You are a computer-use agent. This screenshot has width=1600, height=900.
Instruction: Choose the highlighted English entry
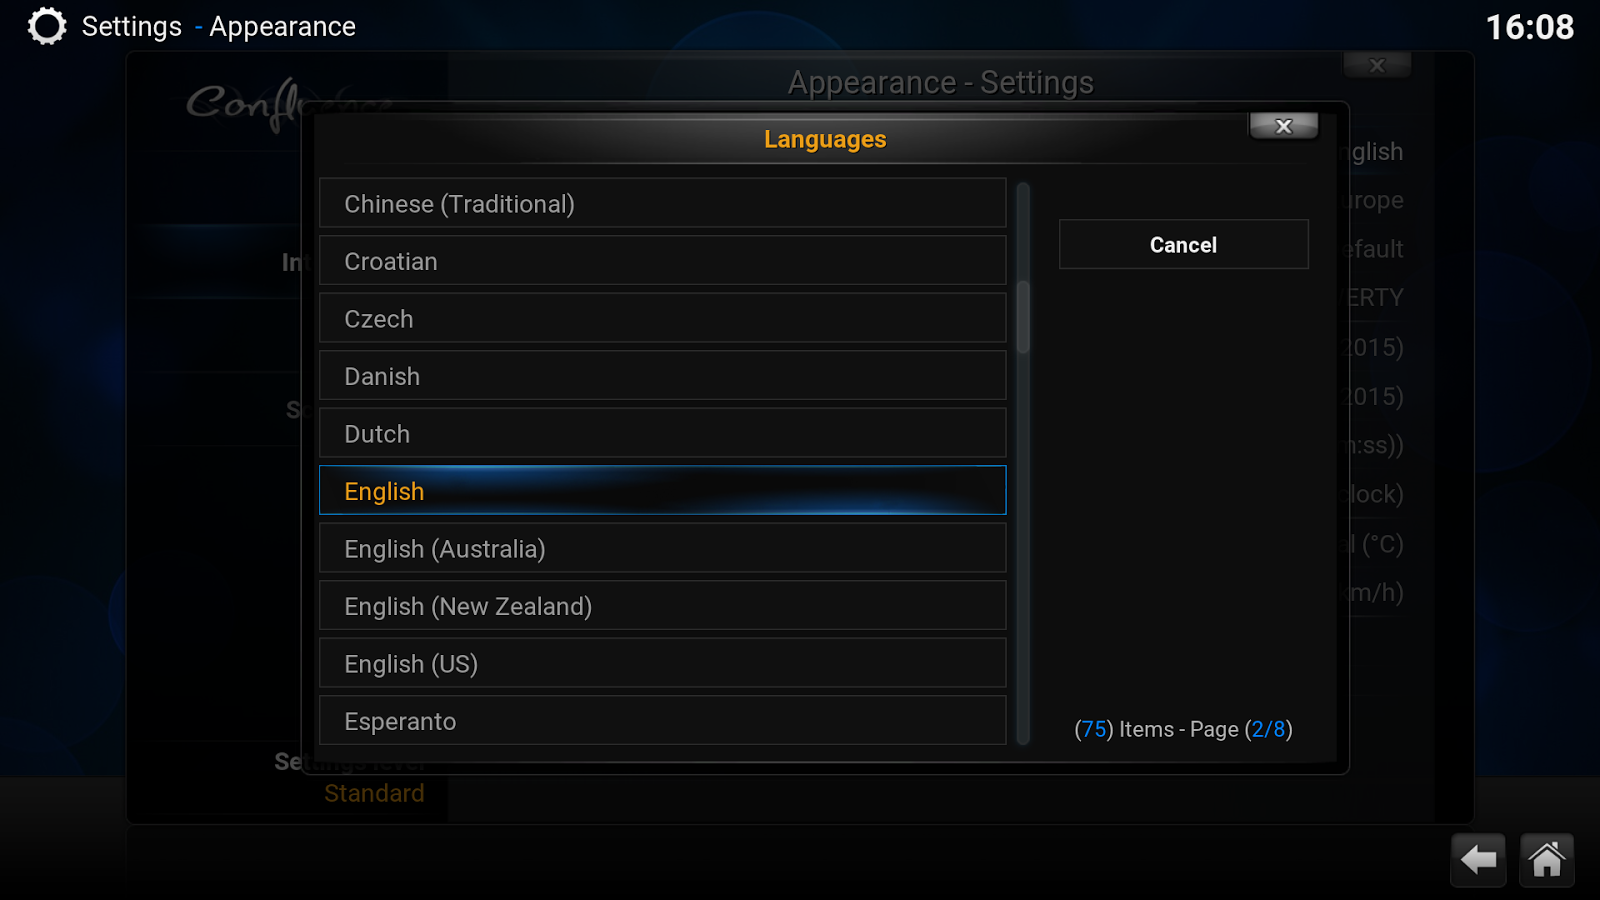coord(663,491)
